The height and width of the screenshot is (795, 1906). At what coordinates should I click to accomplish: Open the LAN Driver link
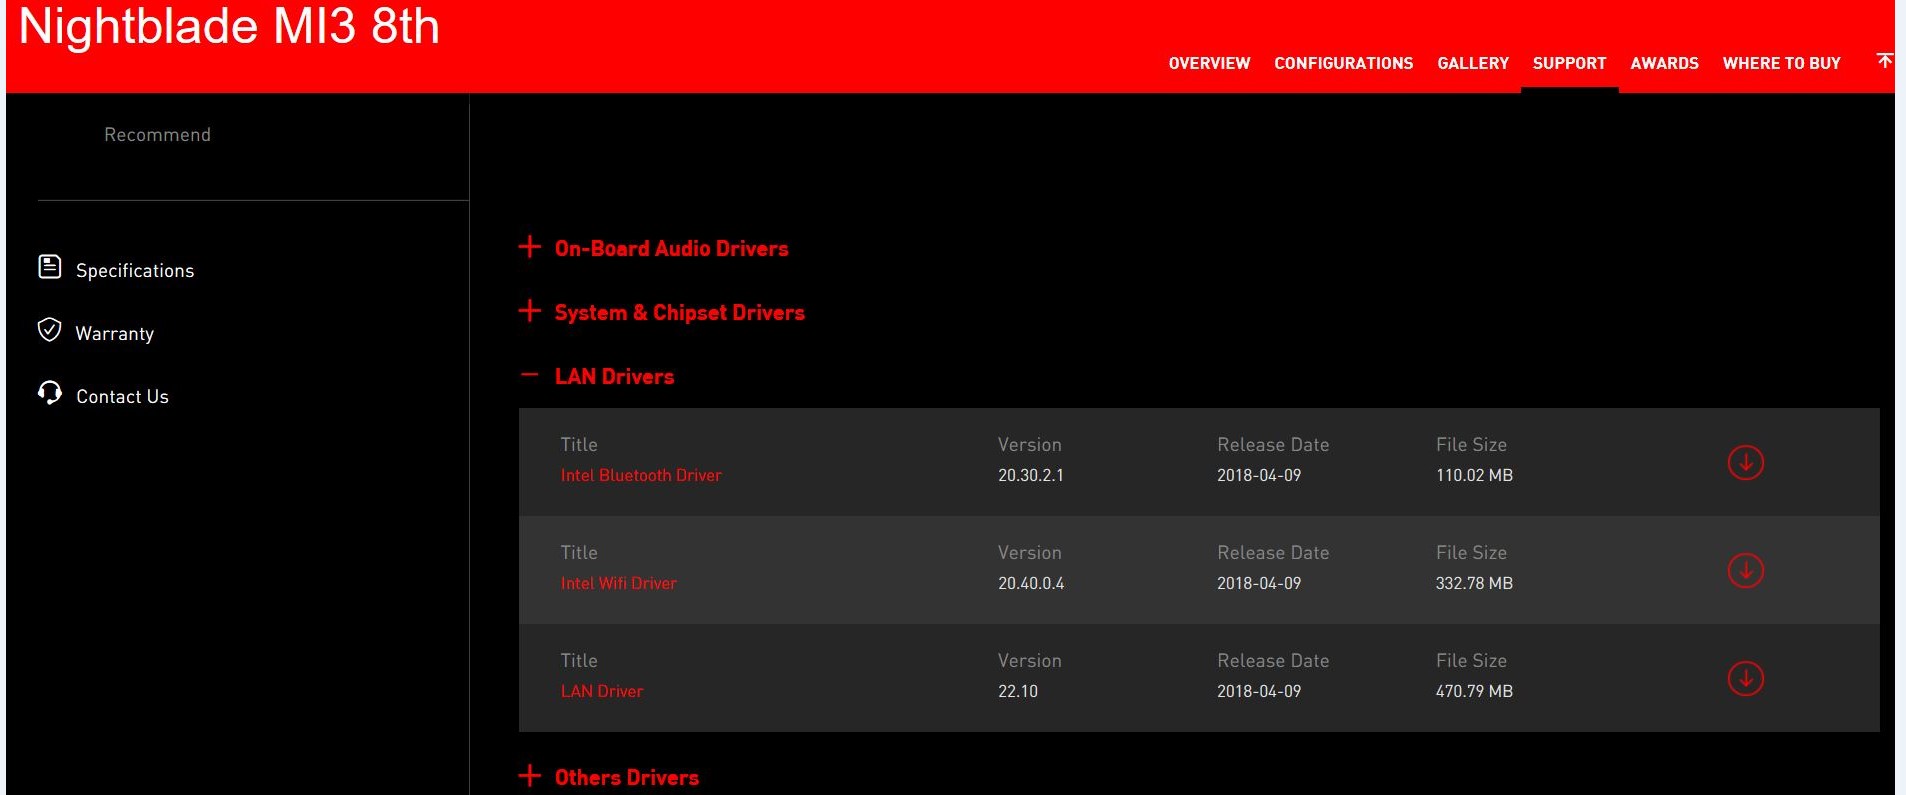coord(601,691)
